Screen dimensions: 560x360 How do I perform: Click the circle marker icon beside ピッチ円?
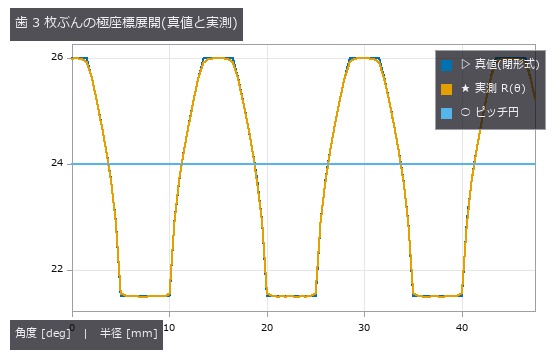coord(465,112)
